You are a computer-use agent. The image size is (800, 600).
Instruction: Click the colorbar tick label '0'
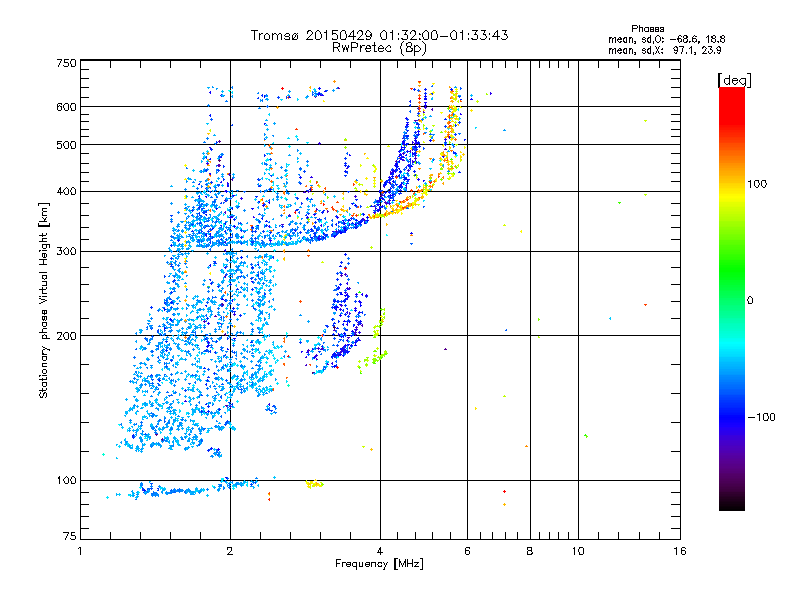[x=750, y=301]
